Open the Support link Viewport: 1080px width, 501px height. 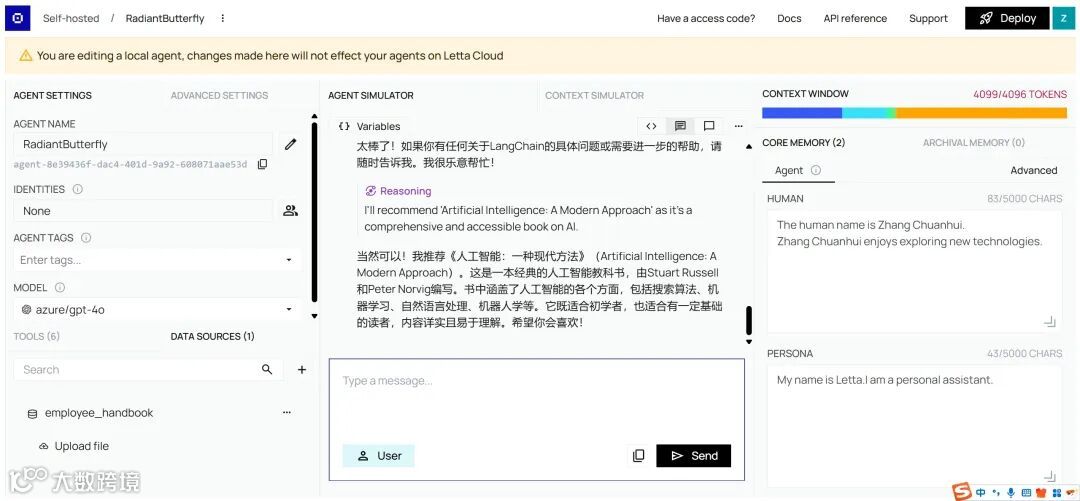[x=928, y=19]
